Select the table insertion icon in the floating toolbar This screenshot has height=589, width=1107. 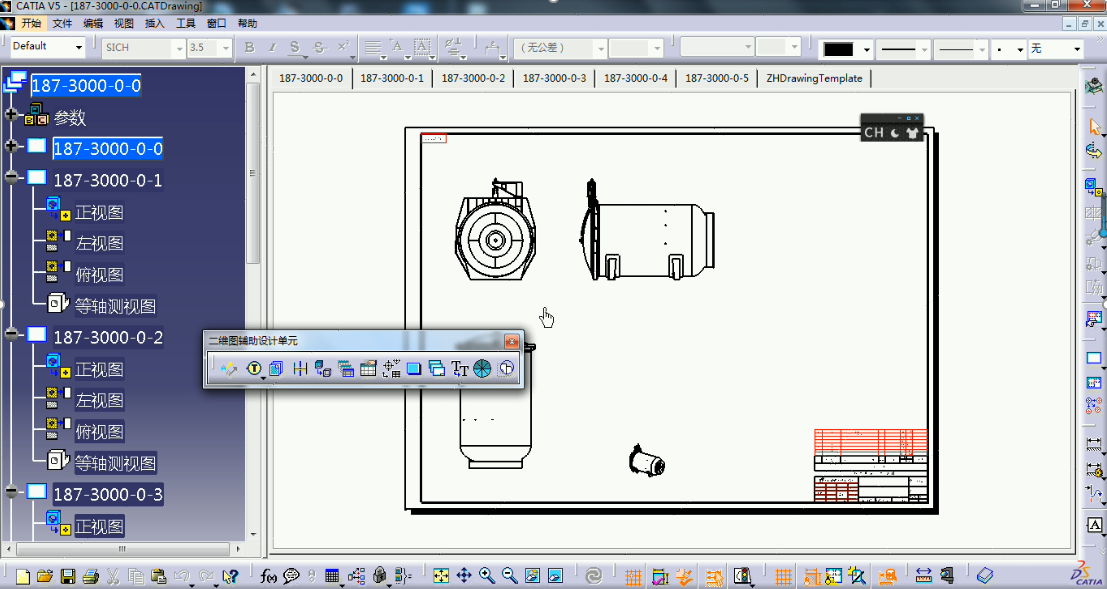tap(367, 368)
